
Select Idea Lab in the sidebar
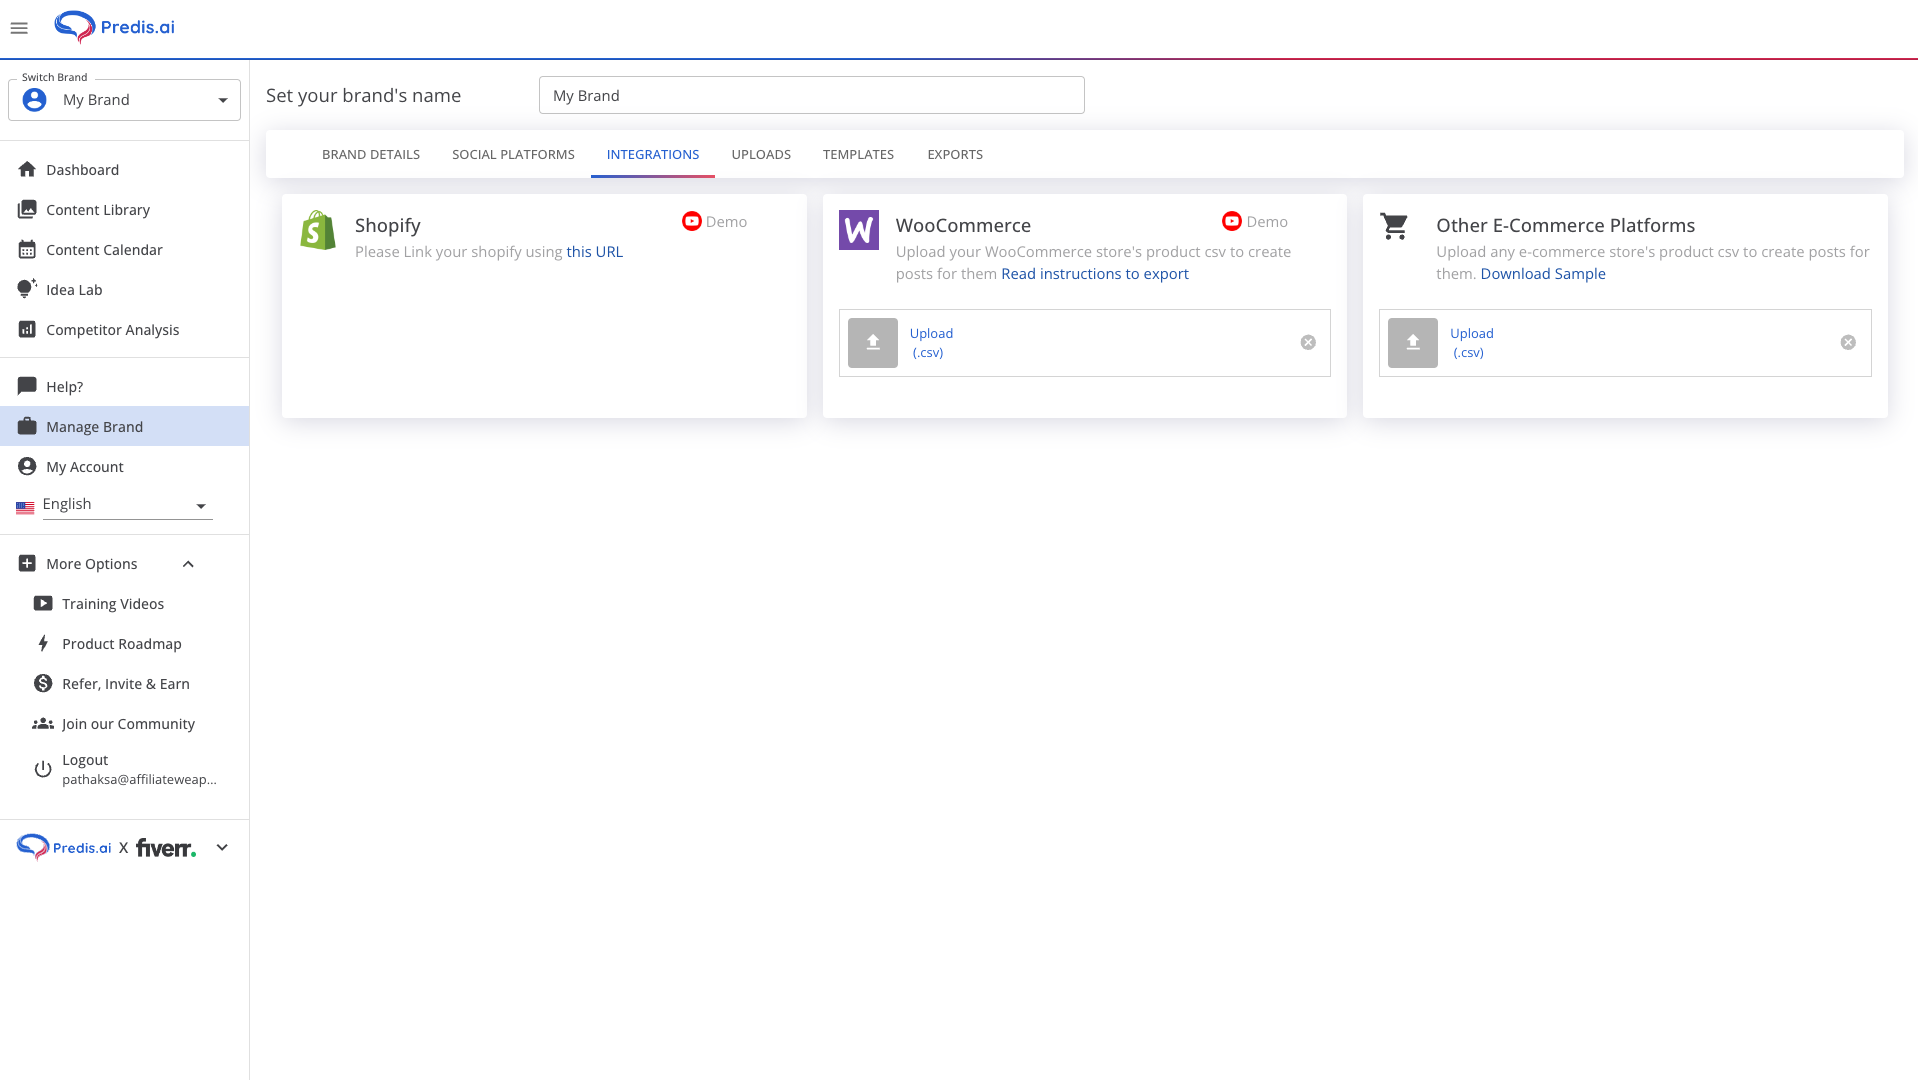[73, 289]
